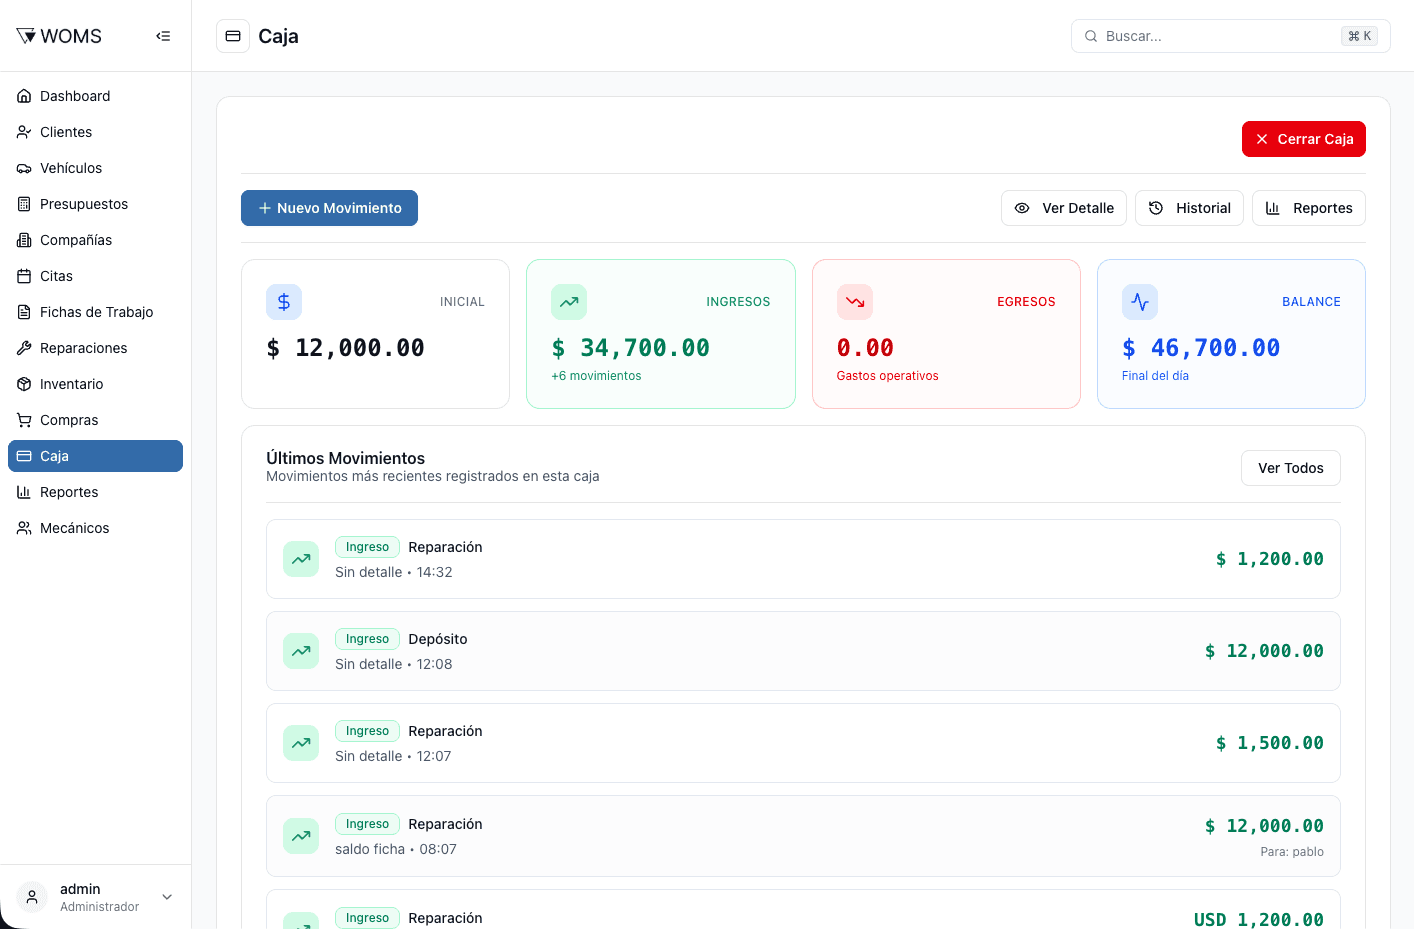Click the icon of the 14:32 Reparación movement

pyautogui.click(x=301, y=559)
